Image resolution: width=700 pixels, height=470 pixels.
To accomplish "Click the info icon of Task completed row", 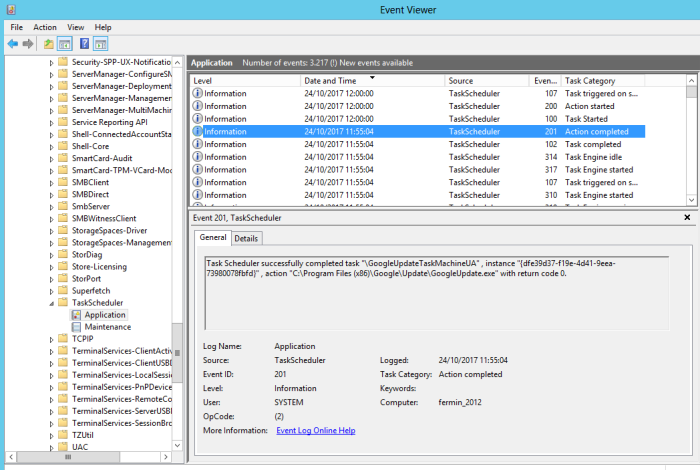I will coord(197,144).
